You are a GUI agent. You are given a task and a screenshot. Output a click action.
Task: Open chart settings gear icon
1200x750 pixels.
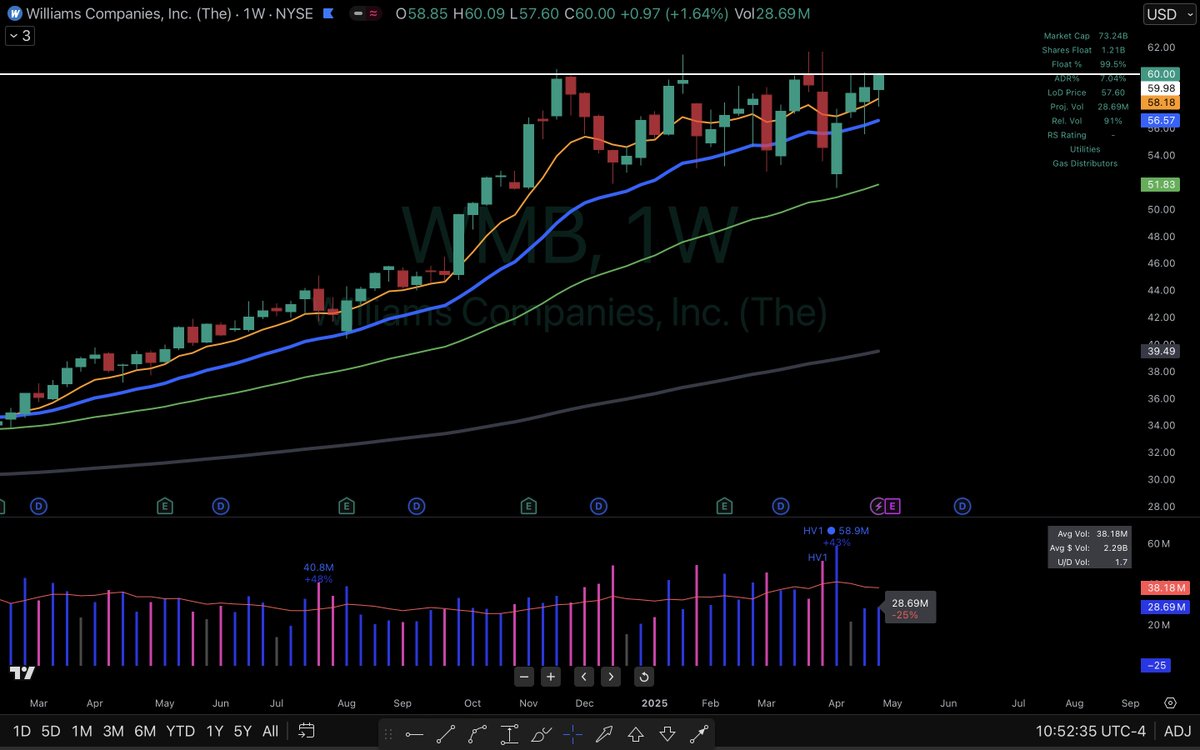pyautogui.click(x=1169, y=704)
